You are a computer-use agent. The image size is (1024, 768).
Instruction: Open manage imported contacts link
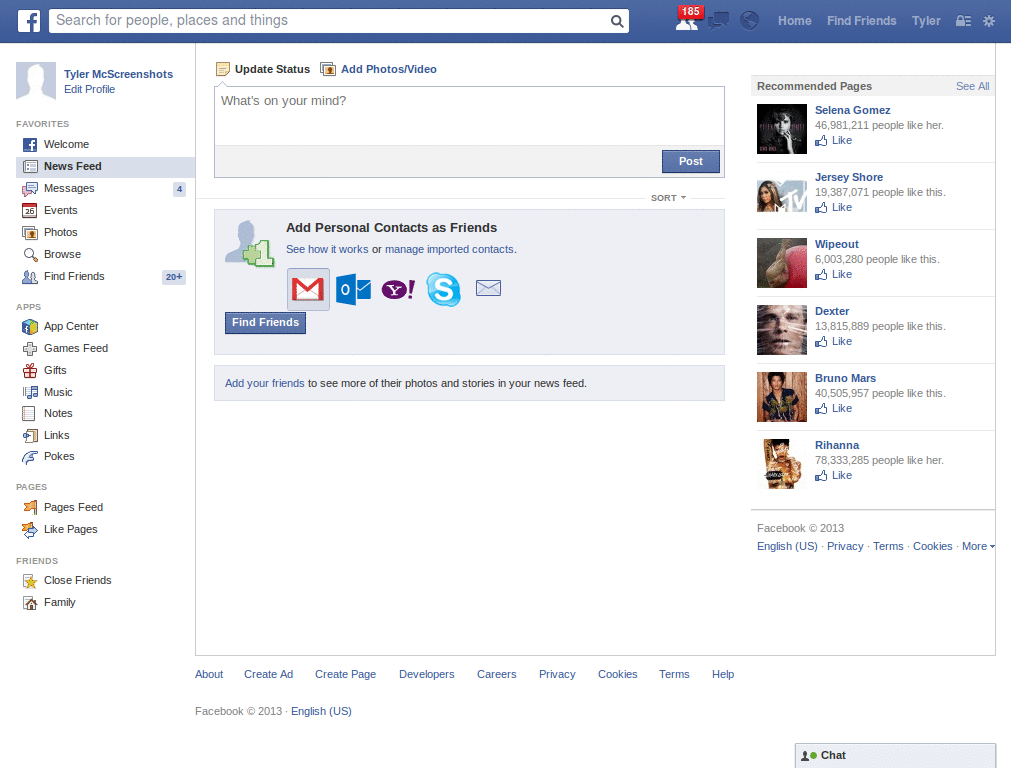click(449, 249)
